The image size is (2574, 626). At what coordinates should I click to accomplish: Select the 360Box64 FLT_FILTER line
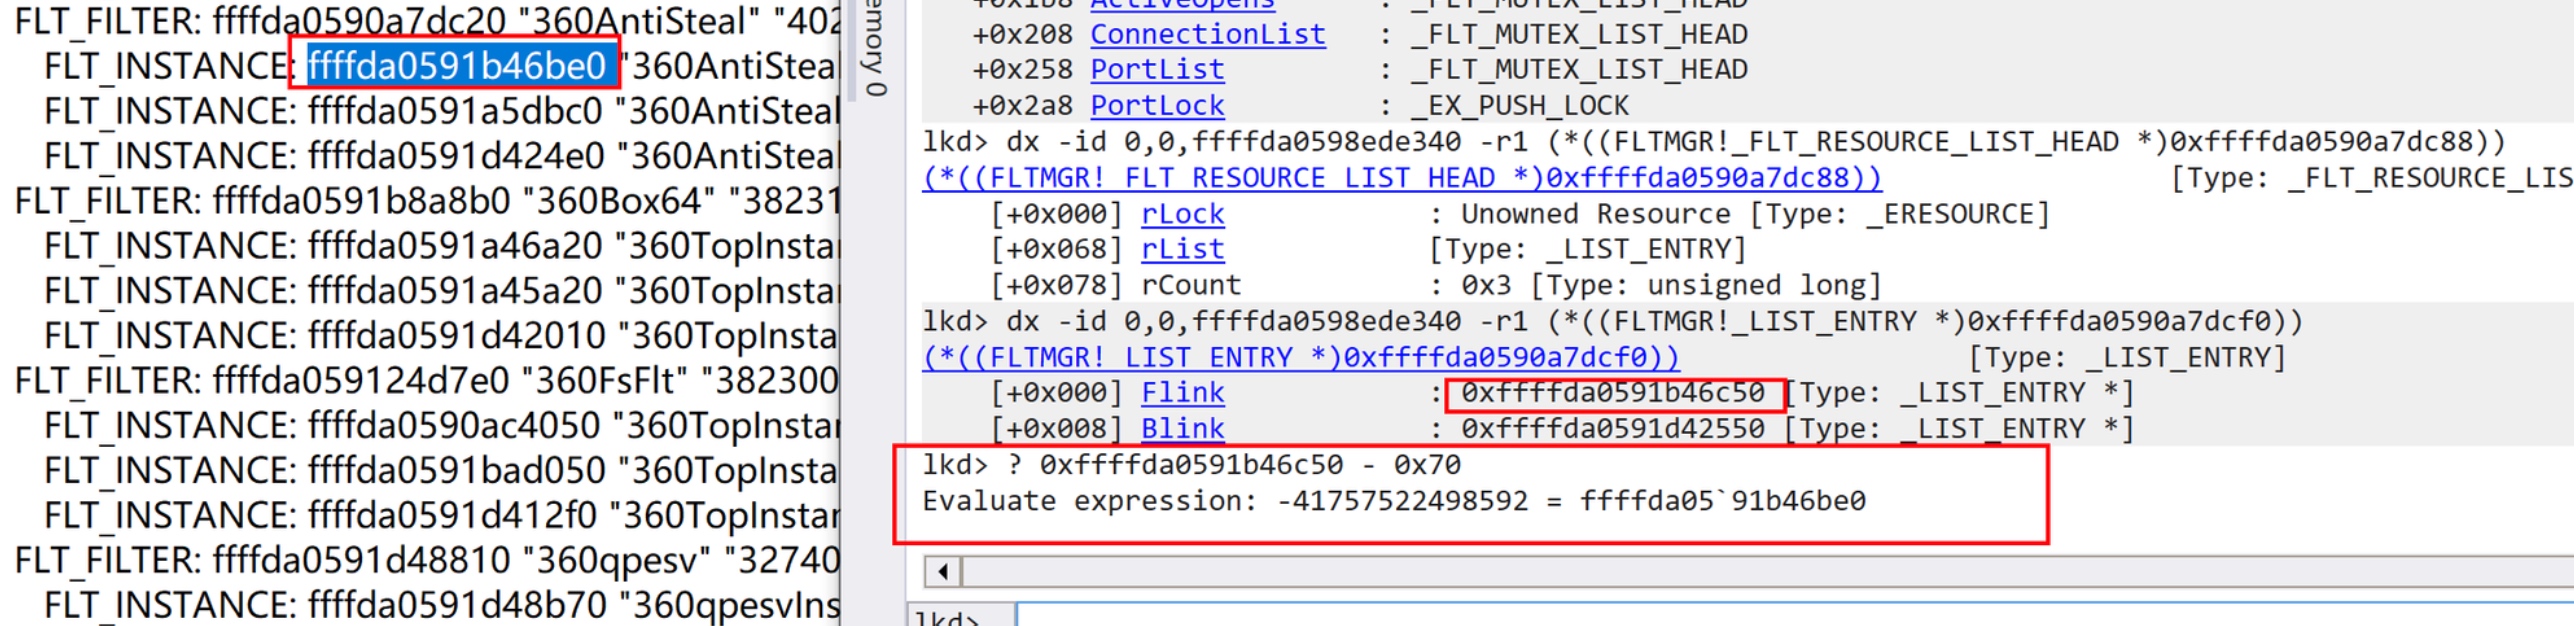[426, 201]
